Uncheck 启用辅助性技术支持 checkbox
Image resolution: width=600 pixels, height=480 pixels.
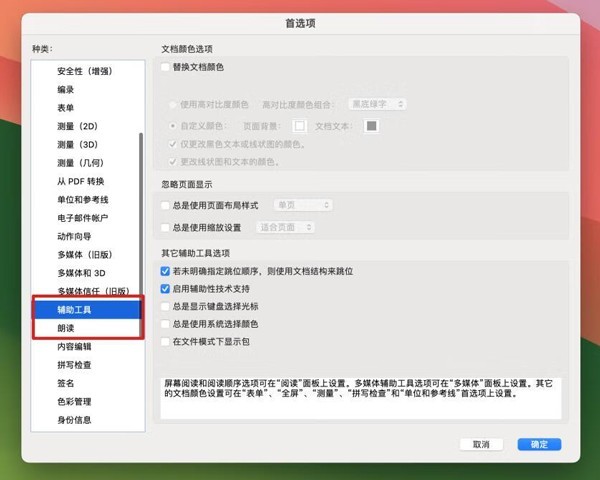click(x=165, y=289)
